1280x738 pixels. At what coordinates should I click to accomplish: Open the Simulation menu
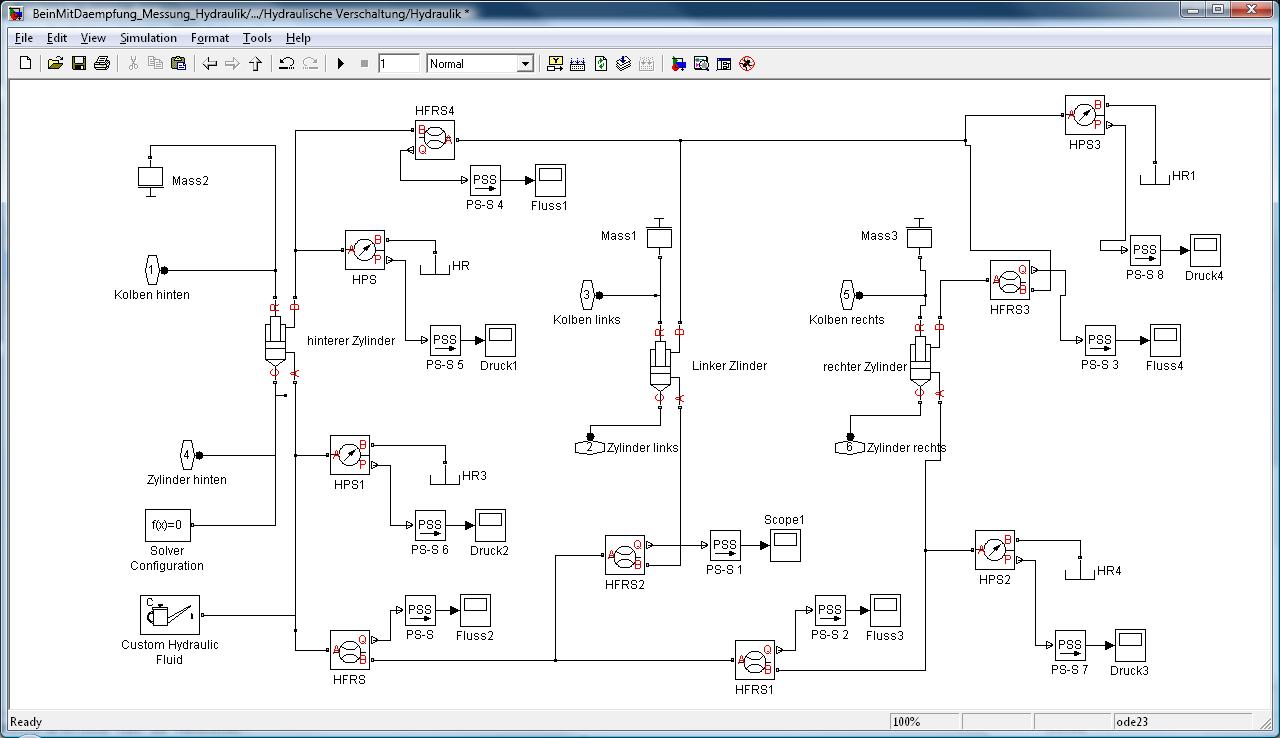(148, 38)
